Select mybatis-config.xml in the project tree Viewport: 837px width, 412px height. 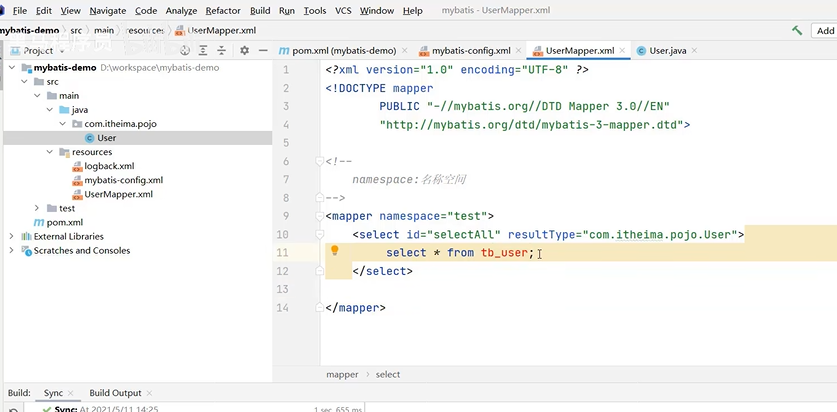[x=122, y=180]
